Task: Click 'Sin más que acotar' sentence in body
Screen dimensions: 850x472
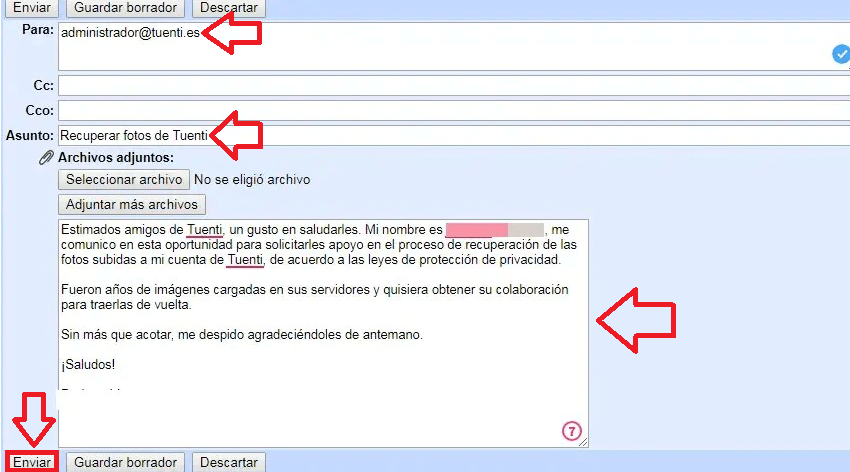Action: [242, 335]
